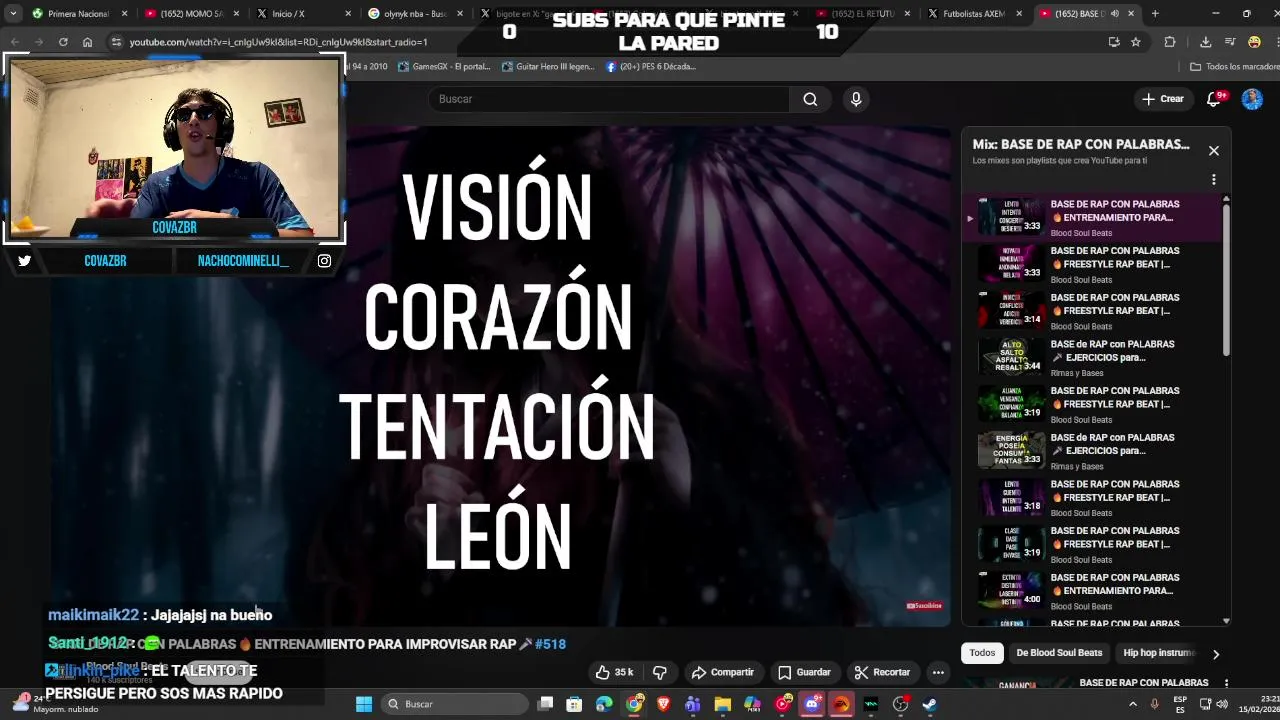Open media control icon in toolbar
Screen dimensions: 1280x720
tap(1230, 42)
